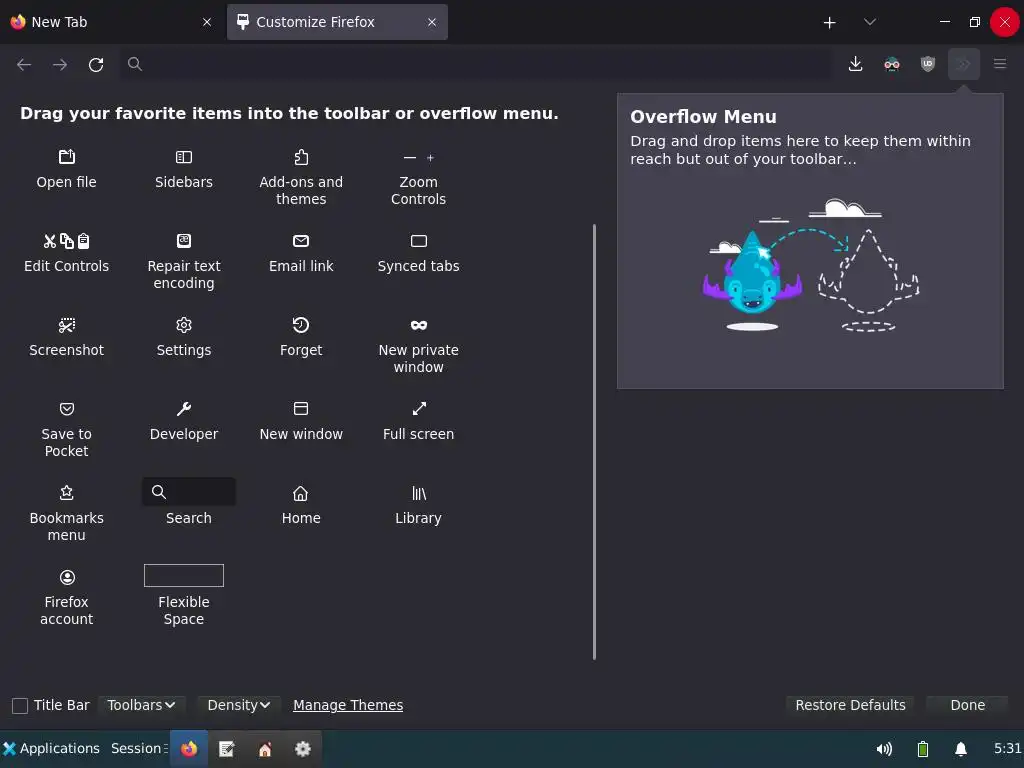Open the hamburger application menu
The image size is (1024, 768).
point(1000,64)
